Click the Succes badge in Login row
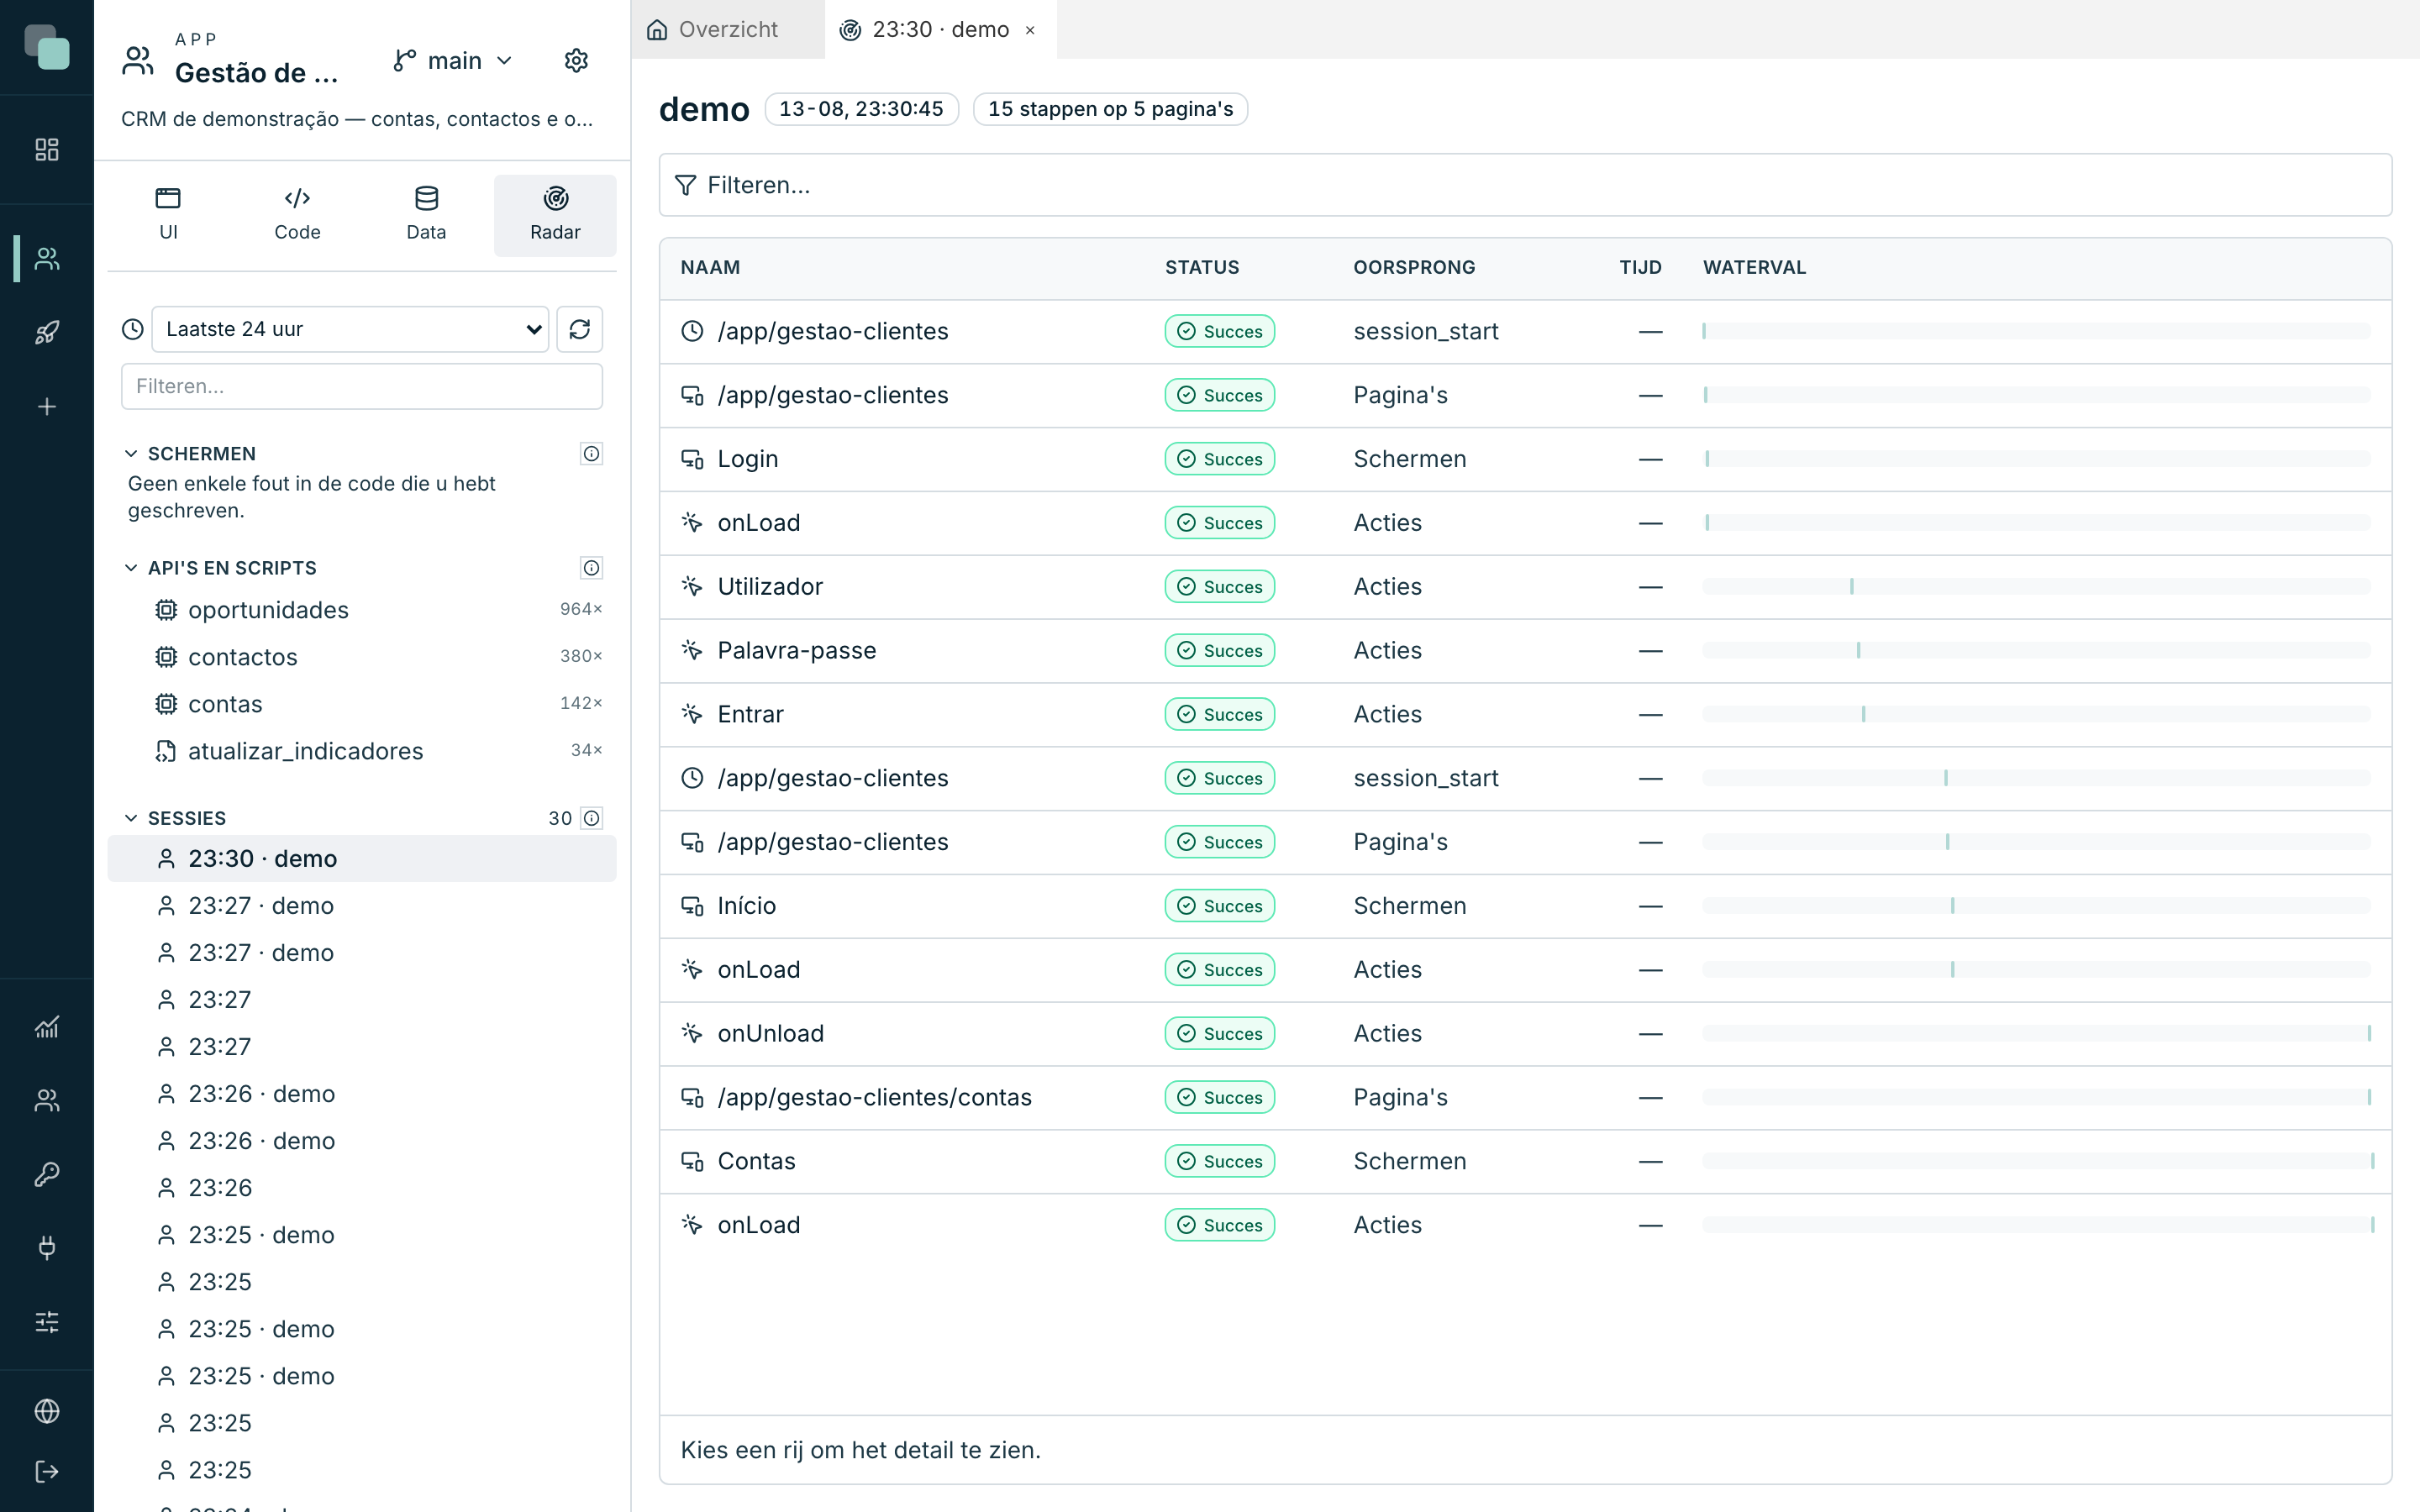This screenshot has height=1512, width=2420. (x=1219, y=459)
